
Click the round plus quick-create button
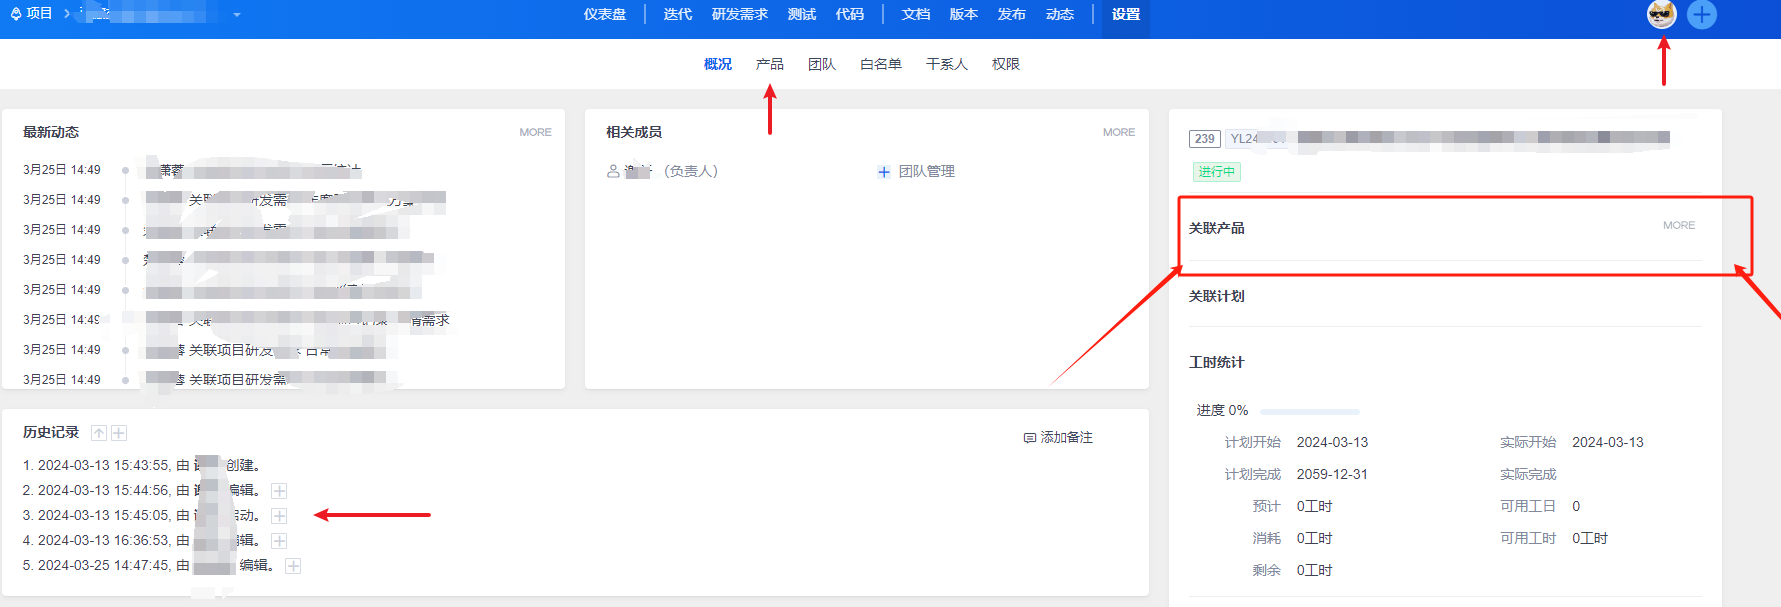point(1702,14)
